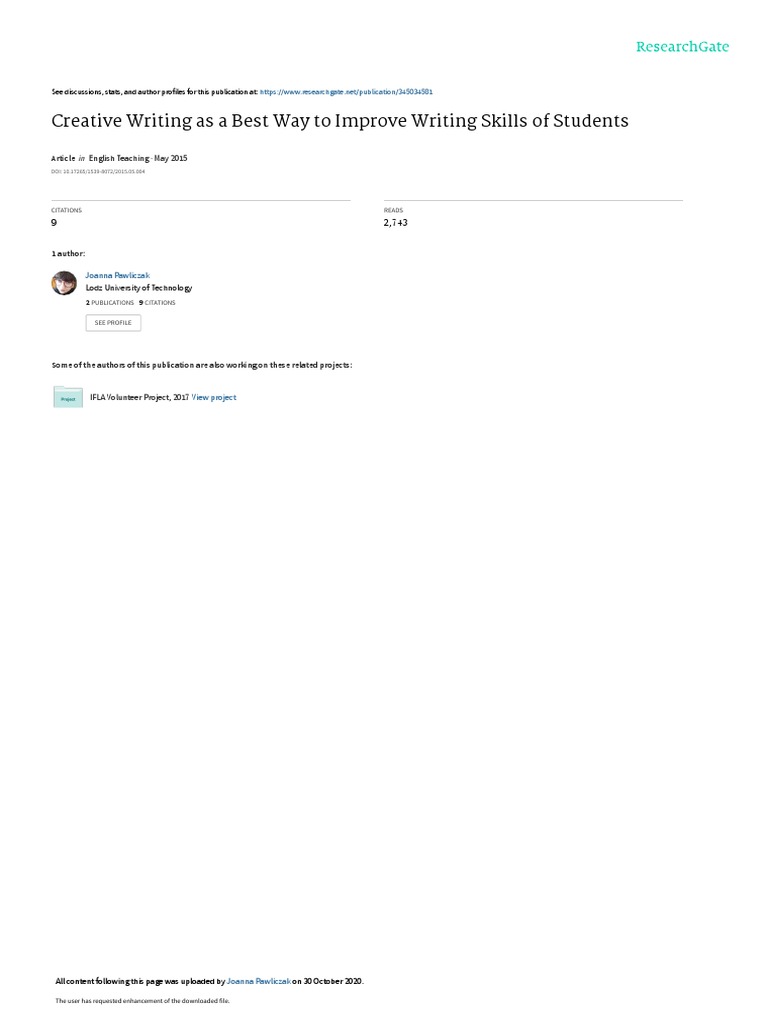Click the requested enhancement footer note
The height and width of the screenshot is (1024, 768).
tap(142, 1000)
